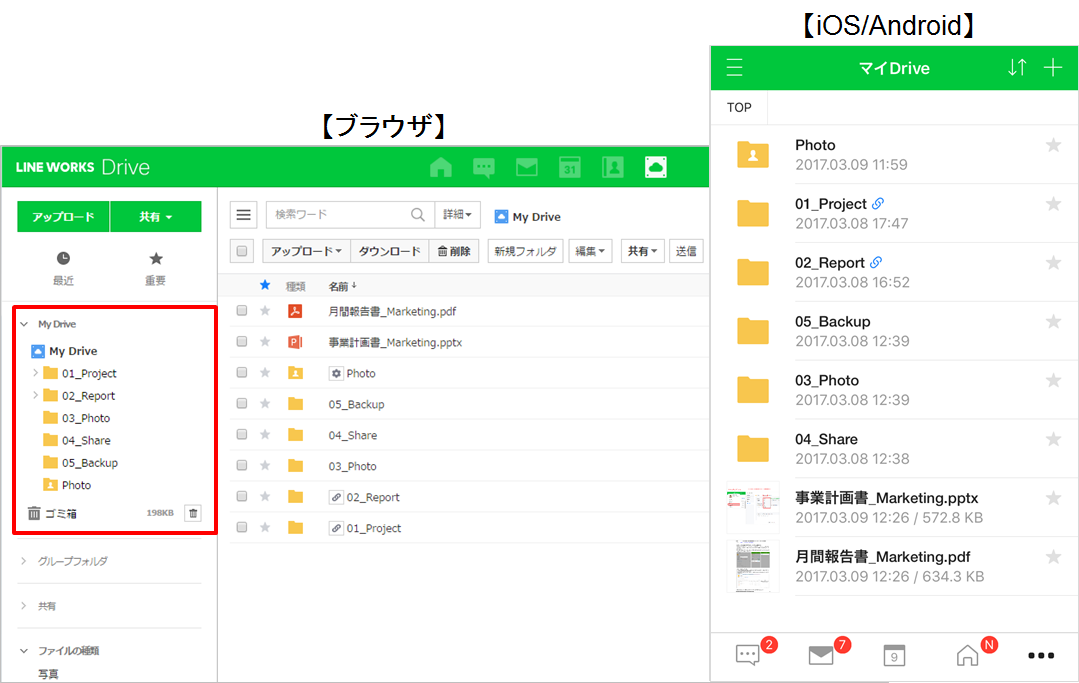Open the Contacts address book icon
1079x683 pixels.
[x=613, y=167]
